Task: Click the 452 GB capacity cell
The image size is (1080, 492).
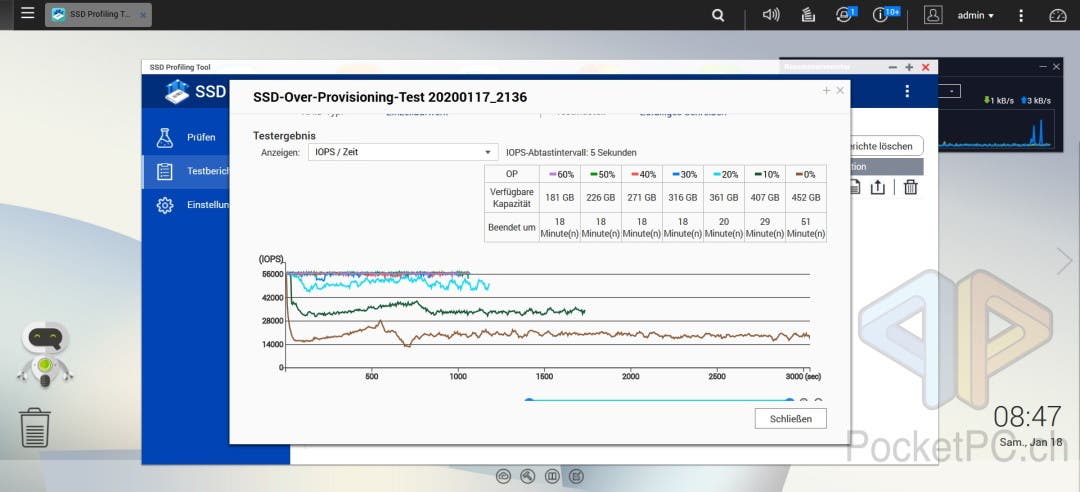Action: 806,197
